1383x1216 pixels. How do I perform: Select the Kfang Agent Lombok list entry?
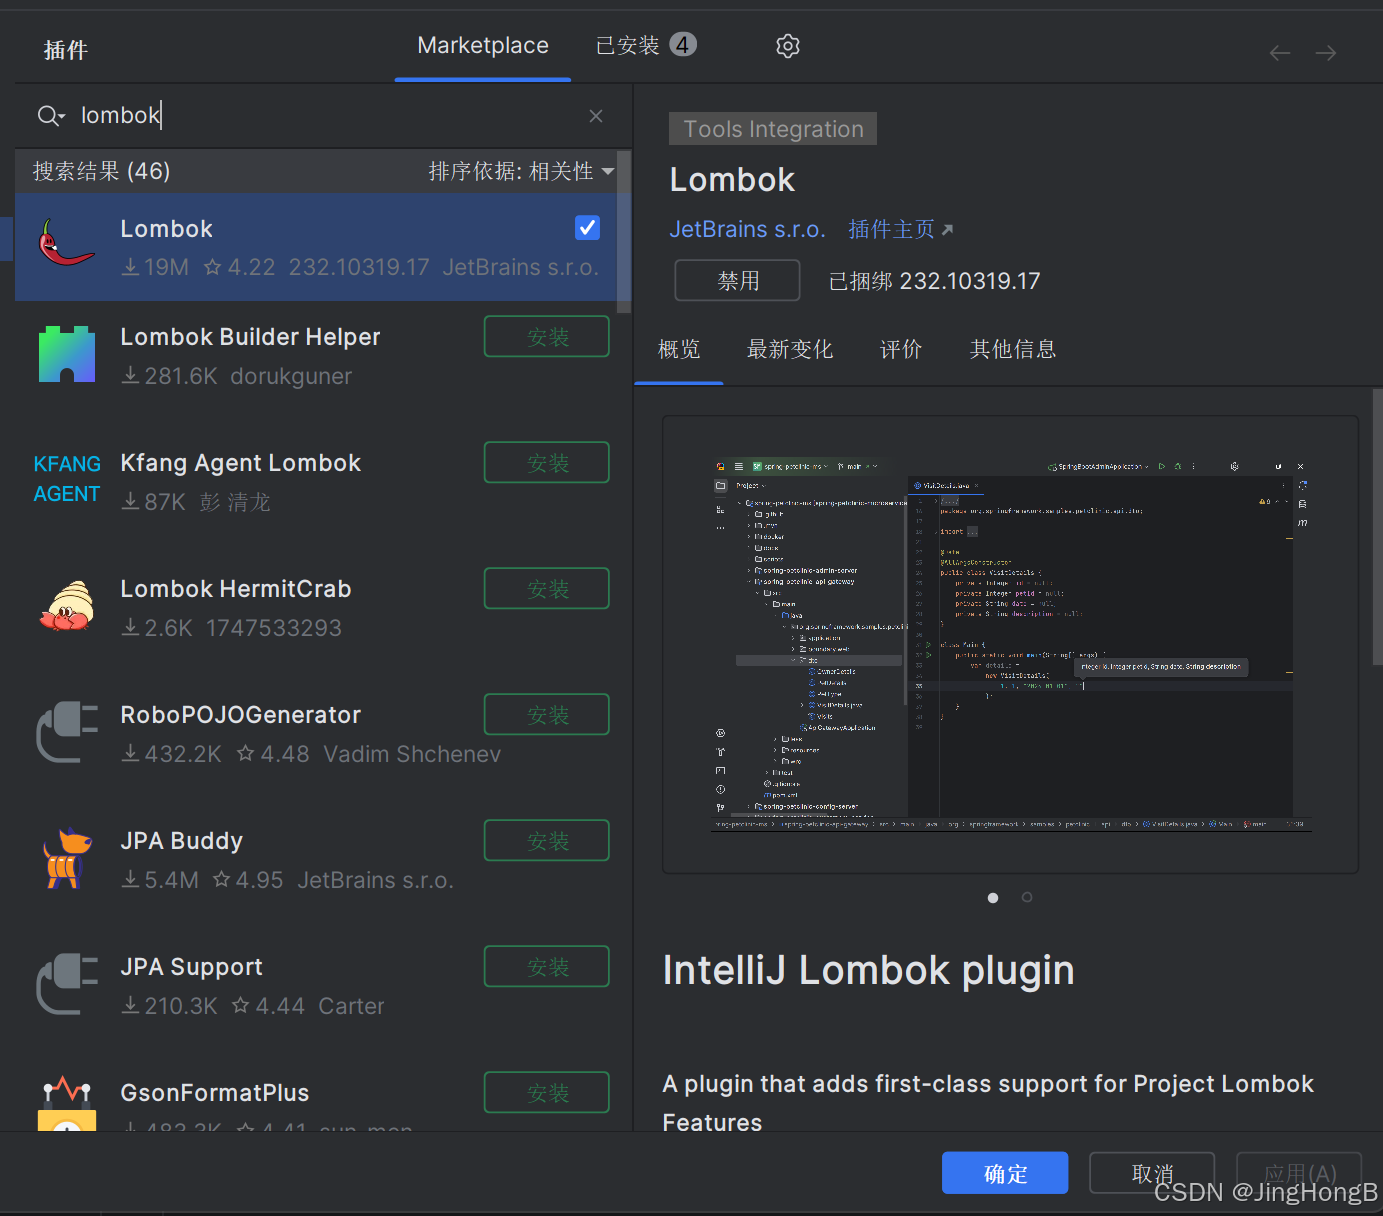(315, 481)
